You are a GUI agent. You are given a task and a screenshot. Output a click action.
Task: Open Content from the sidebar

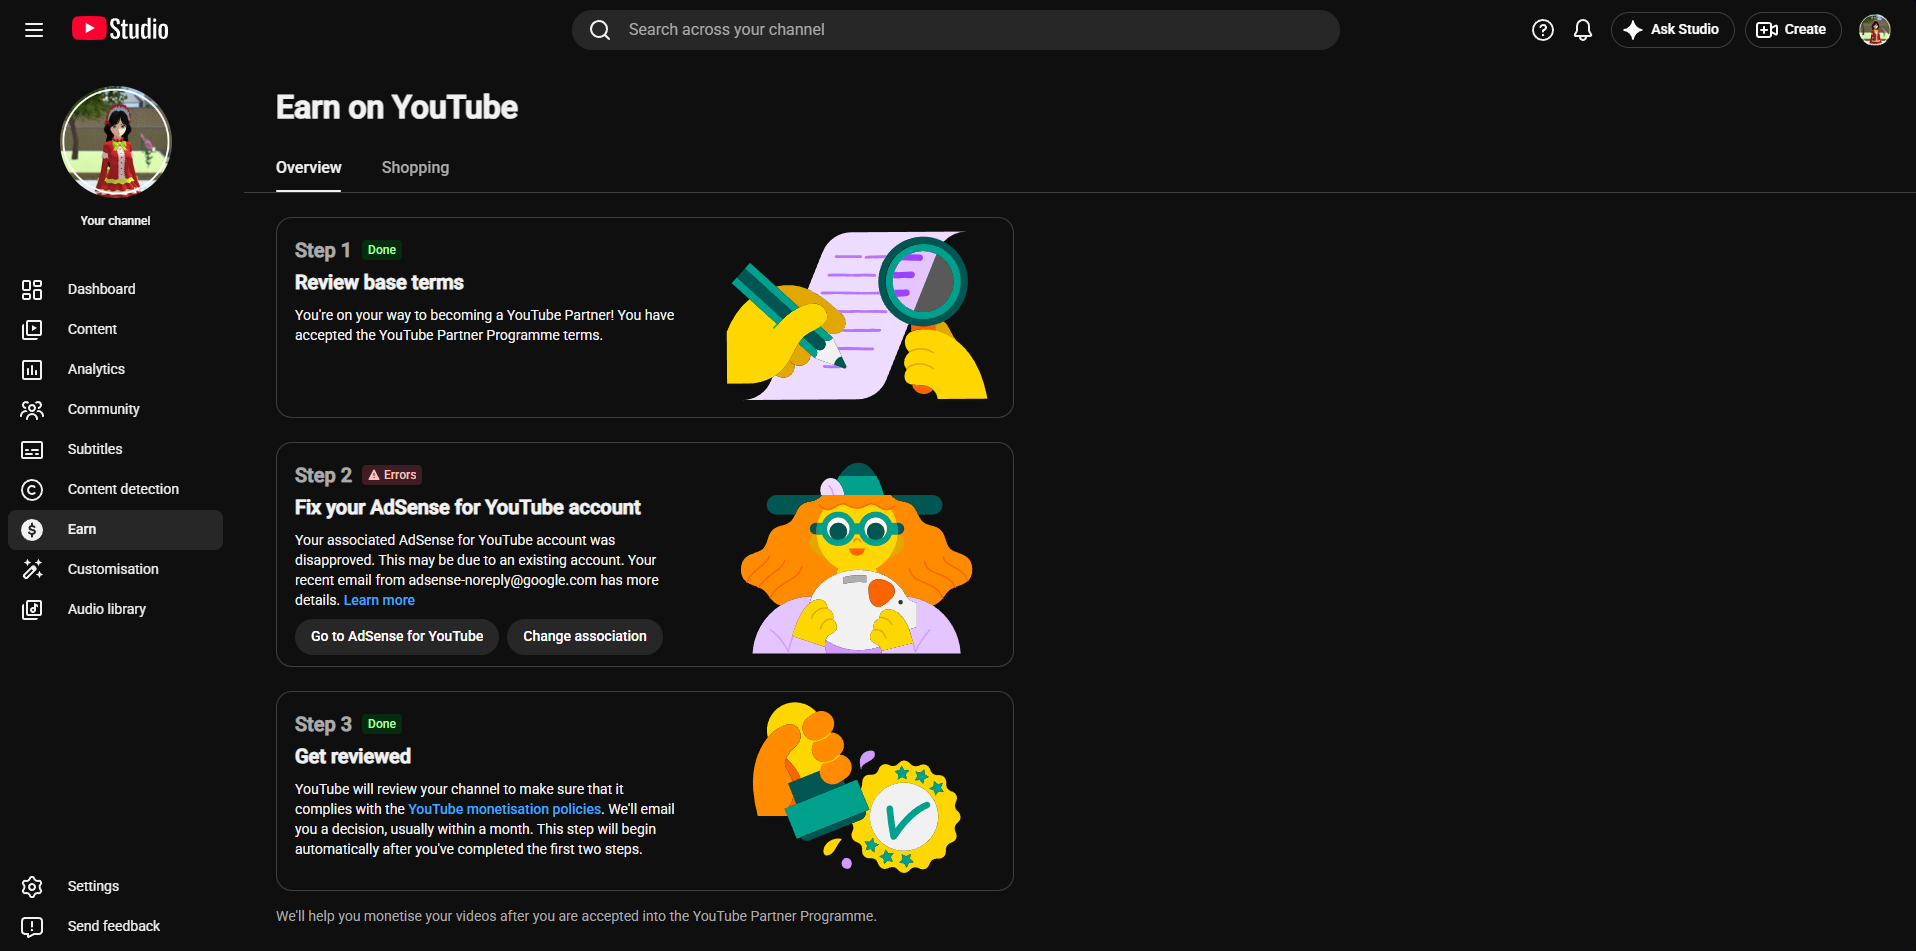115,330
